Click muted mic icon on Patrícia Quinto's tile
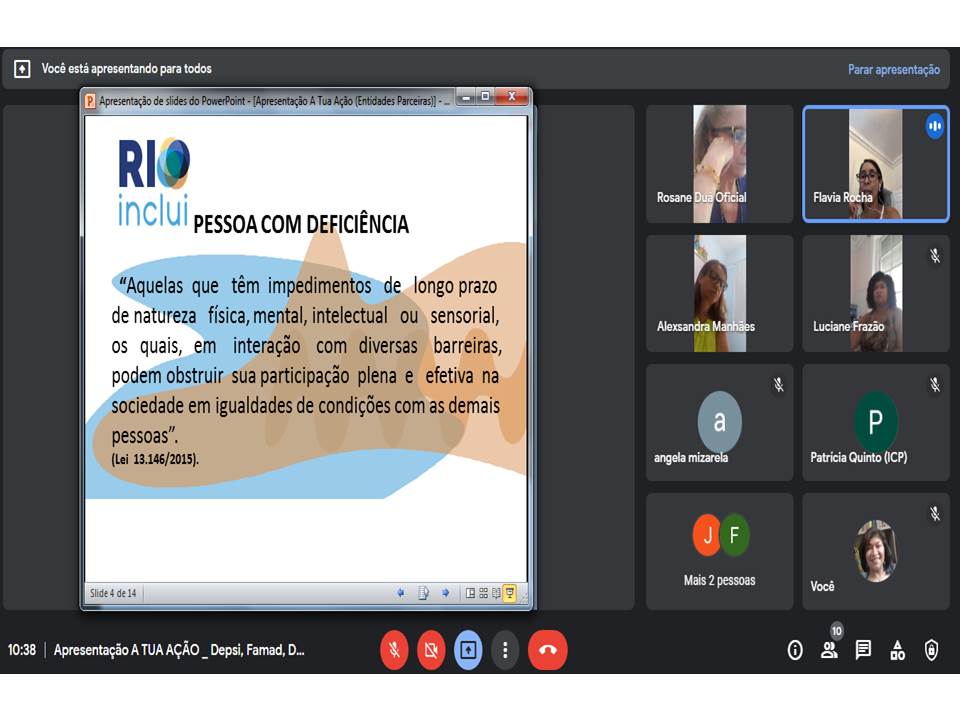Image resolution: width=960 pixels, height=720 pixels. point(934,384)
